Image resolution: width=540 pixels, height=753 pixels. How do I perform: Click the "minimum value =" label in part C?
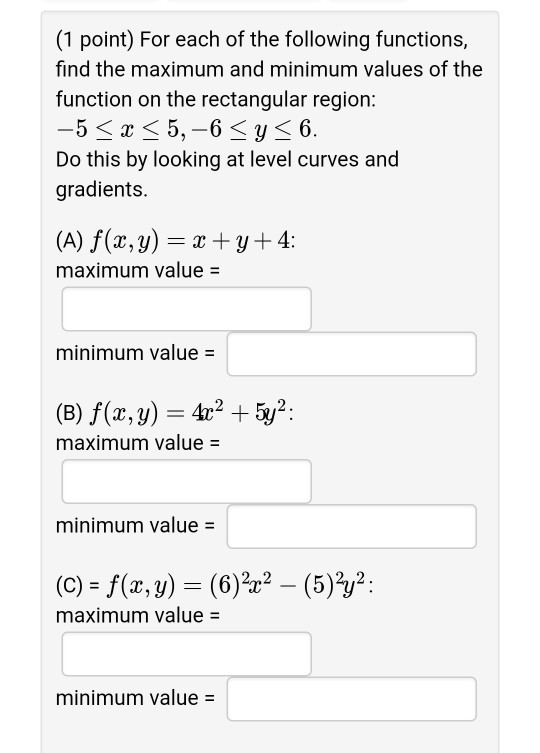(x=135, y=698)
